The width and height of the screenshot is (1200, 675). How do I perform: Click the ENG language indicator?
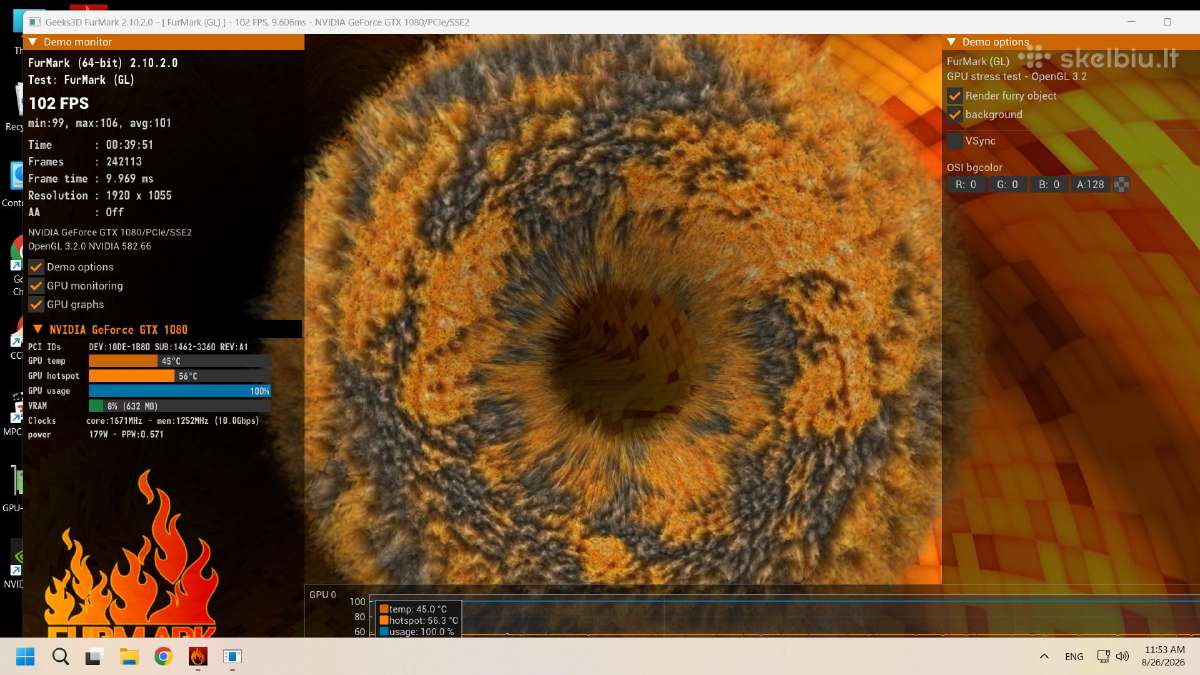1074,656
